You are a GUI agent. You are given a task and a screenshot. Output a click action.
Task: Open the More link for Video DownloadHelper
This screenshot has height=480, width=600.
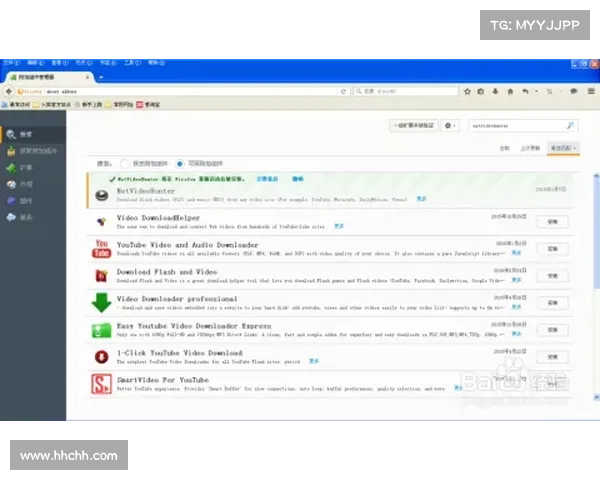tap(338, 226)
